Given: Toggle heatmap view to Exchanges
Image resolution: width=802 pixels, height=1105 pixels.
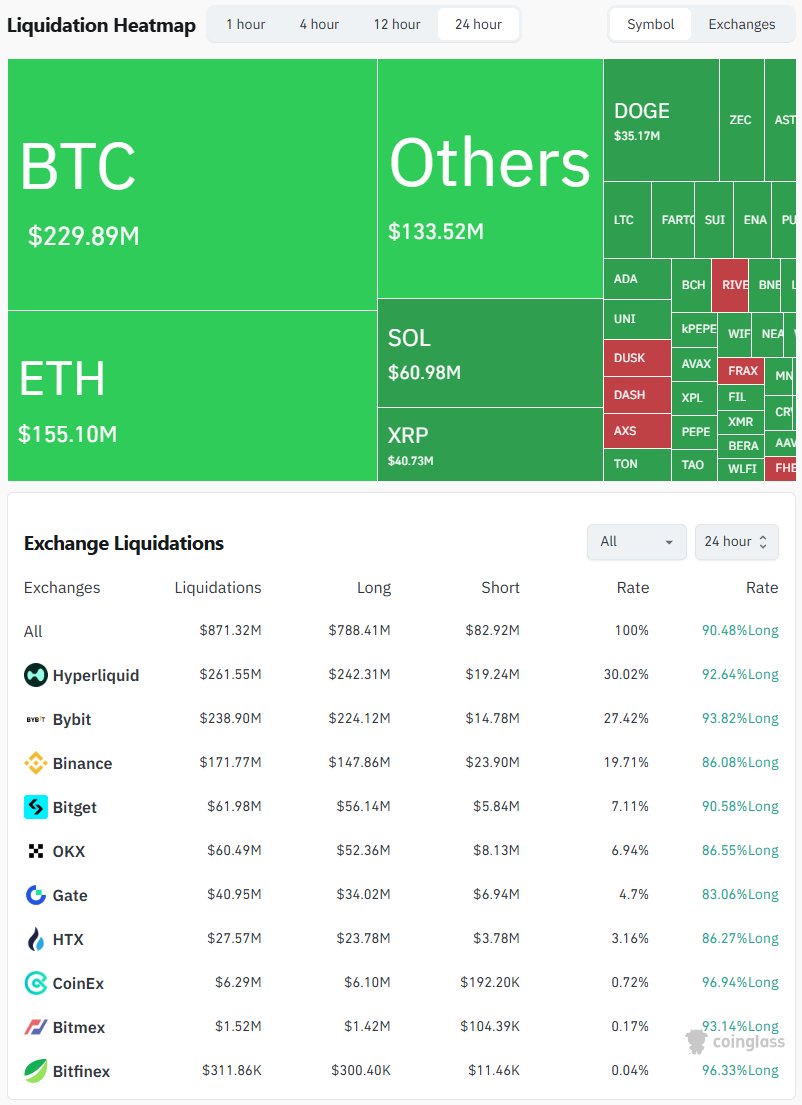Looking at the screenshot, I should point(741,24).
